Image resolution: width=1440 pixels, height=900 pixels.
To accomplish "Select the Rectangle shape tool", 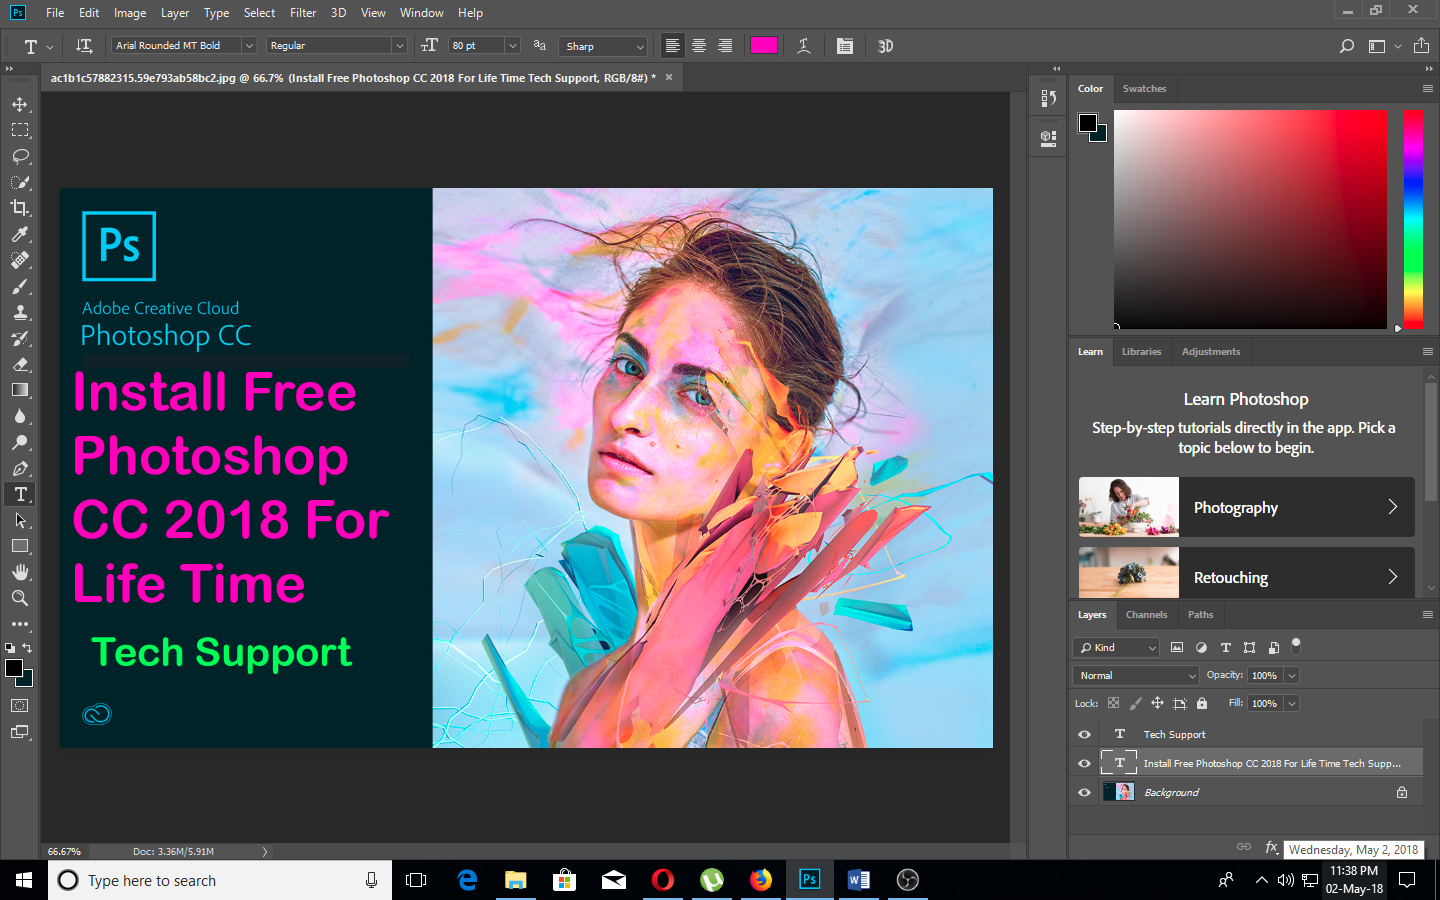I will tap(20, 546).
